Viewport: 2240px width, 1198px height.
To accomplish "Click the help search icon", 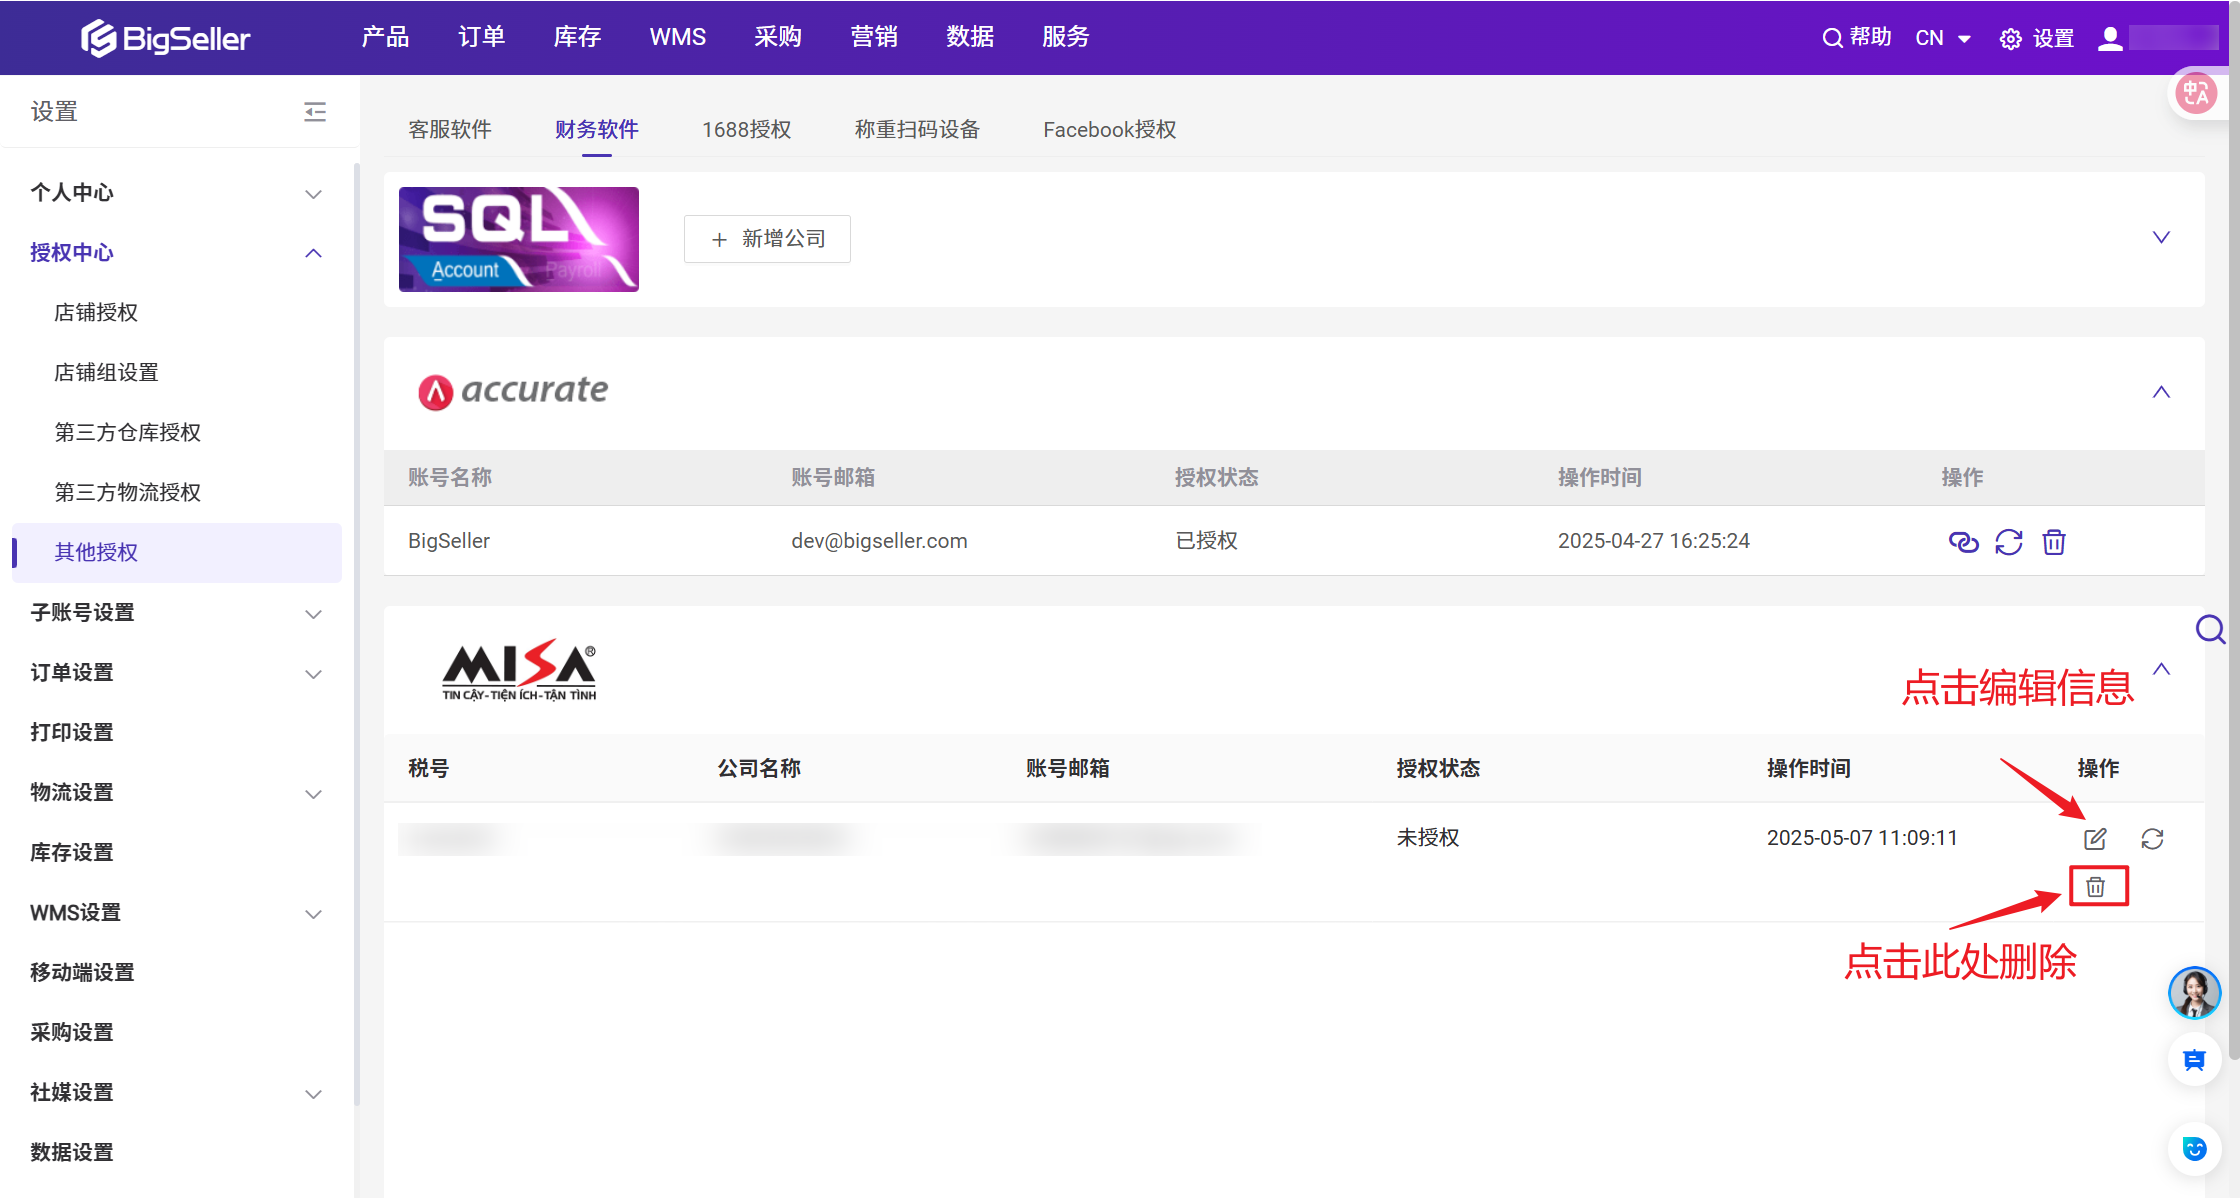I will (1832, 38).
